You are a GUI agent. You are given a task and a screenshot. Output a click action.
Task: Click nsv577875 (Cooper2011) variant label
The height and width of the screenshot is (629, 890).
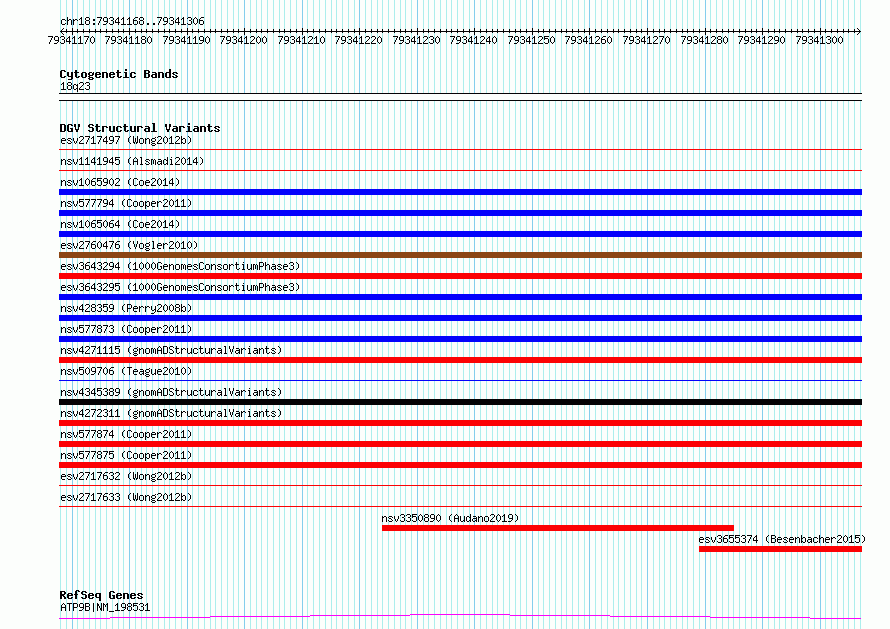[x=126, y=455]
